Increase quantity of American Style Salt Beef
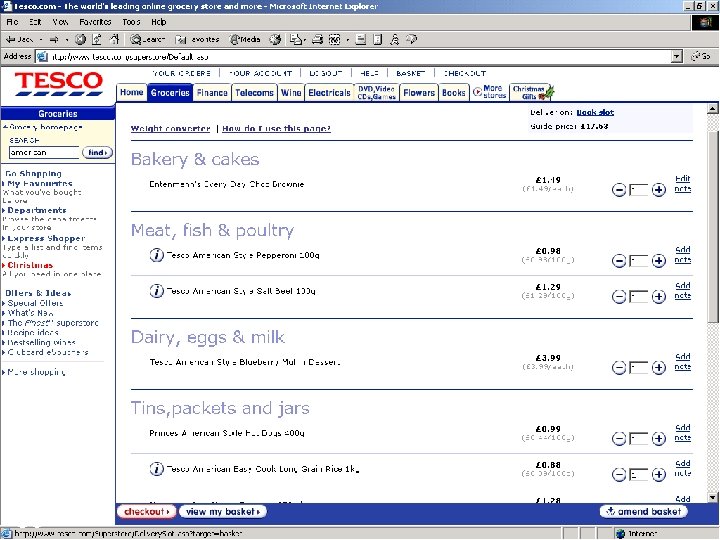 658,297
